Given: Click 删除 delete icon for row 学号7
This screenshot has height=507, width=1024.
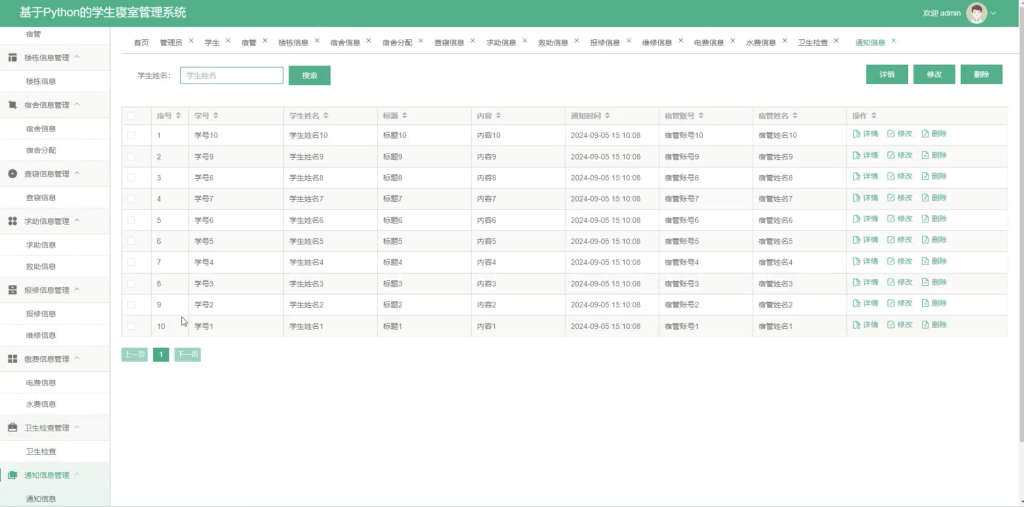Looking at the screenshot, I should [925, 198].
